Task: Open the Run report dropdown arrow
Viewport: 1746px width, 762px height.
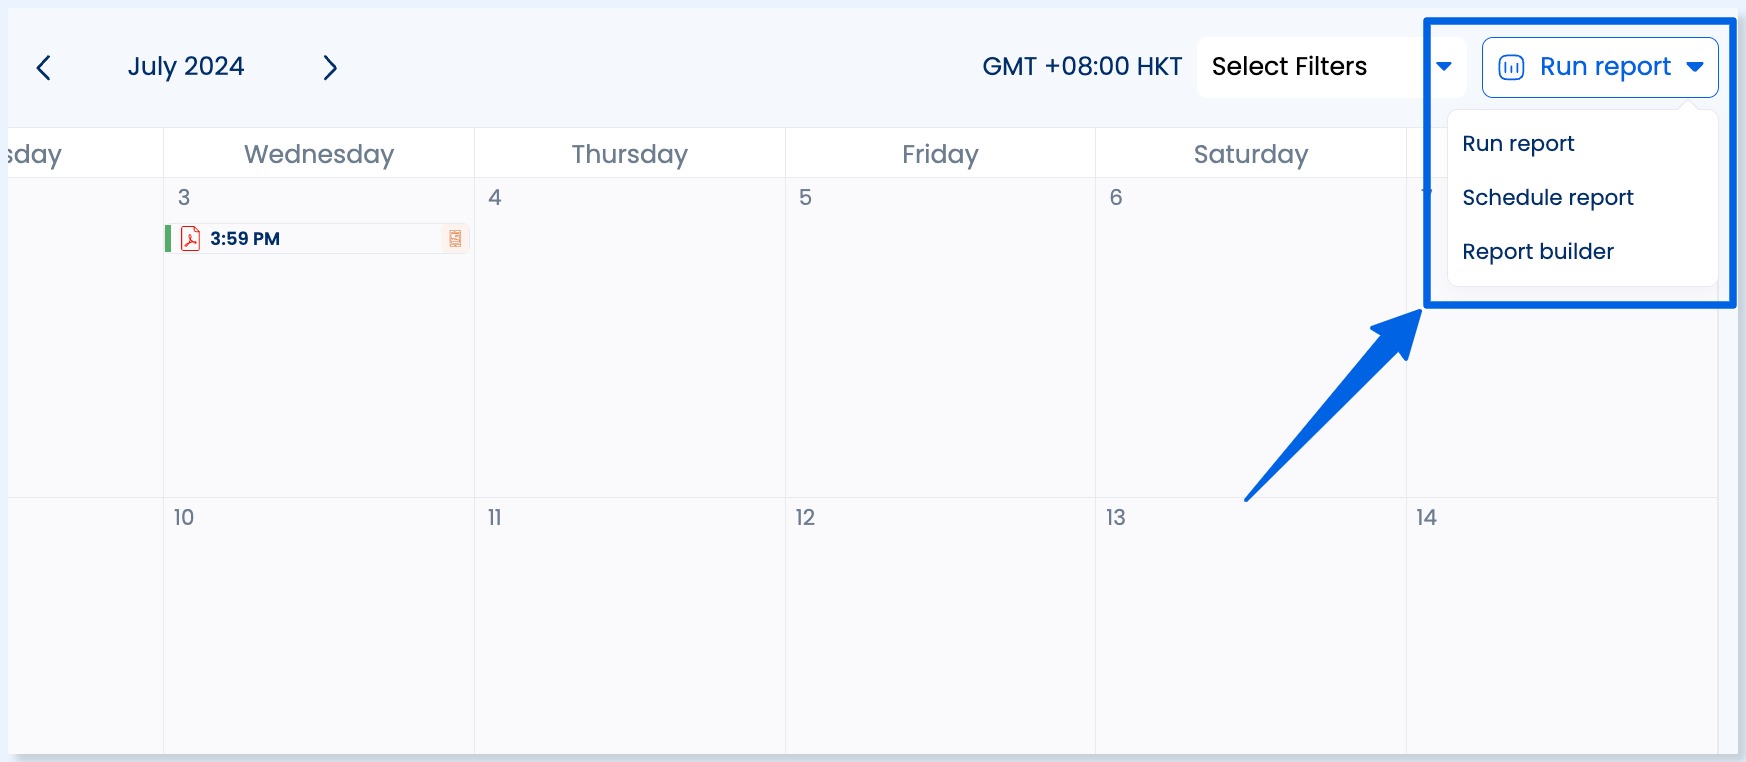Action: tap(1696, 66)
